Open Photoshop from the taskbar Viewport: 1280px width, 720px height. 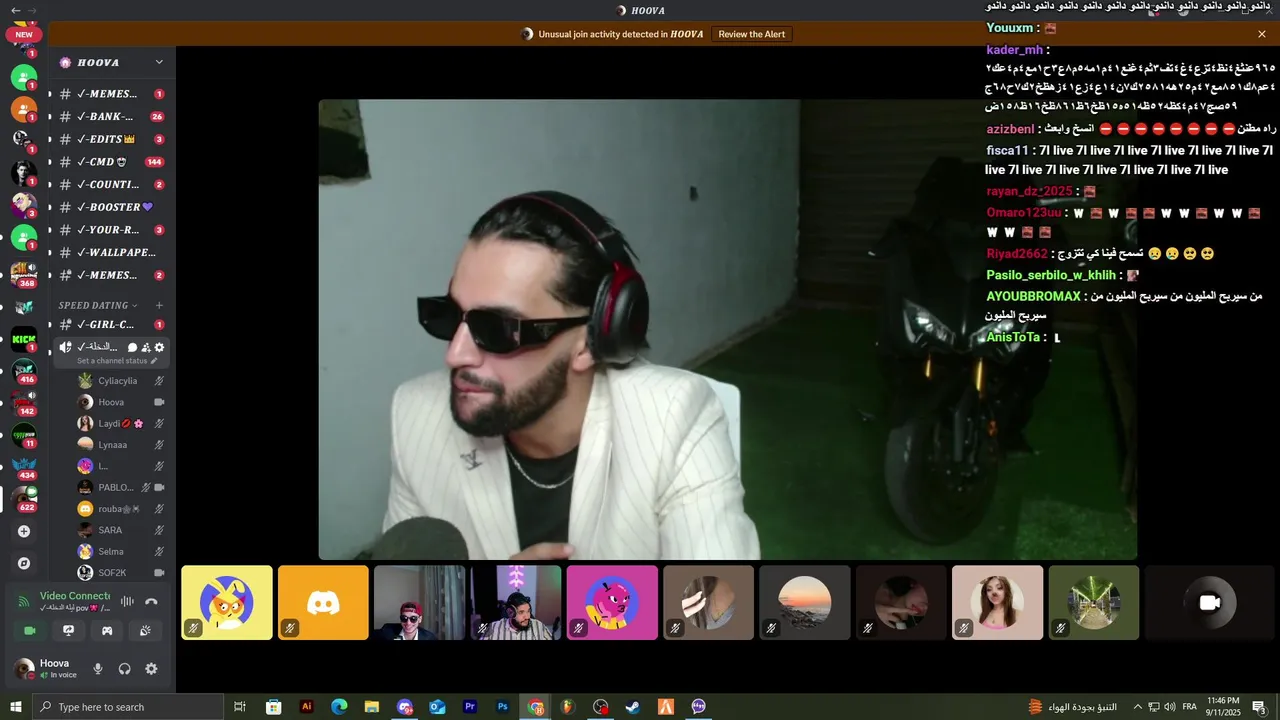[x=503, y=707]
